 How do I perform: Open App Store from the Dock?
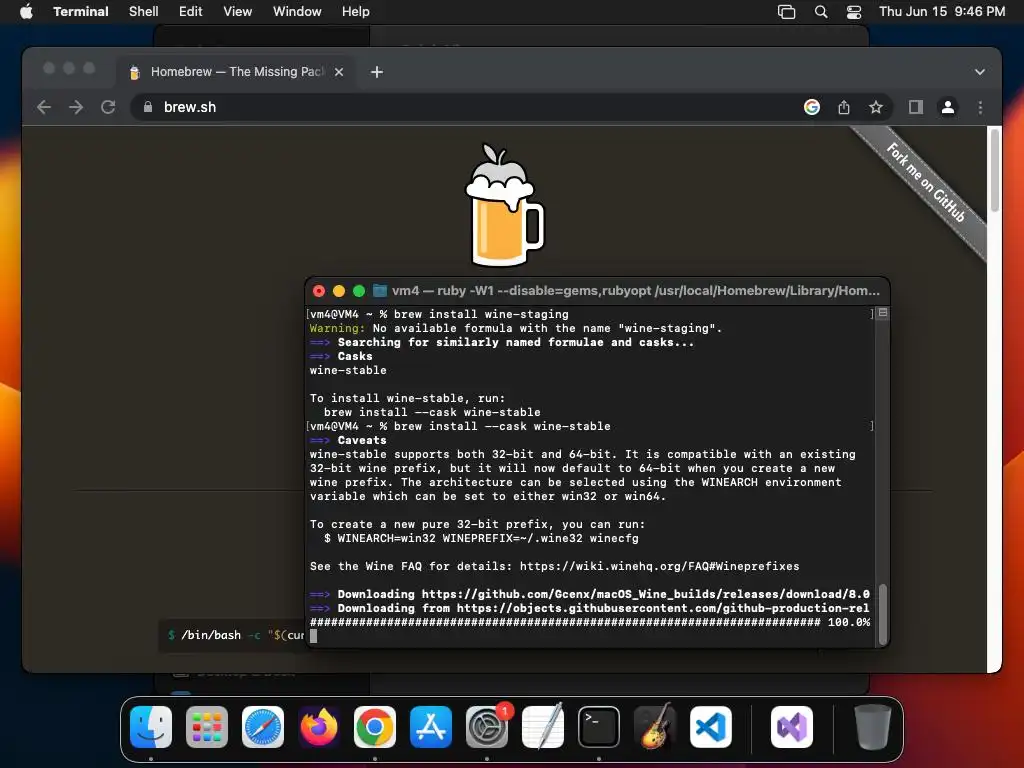(431, 727)
